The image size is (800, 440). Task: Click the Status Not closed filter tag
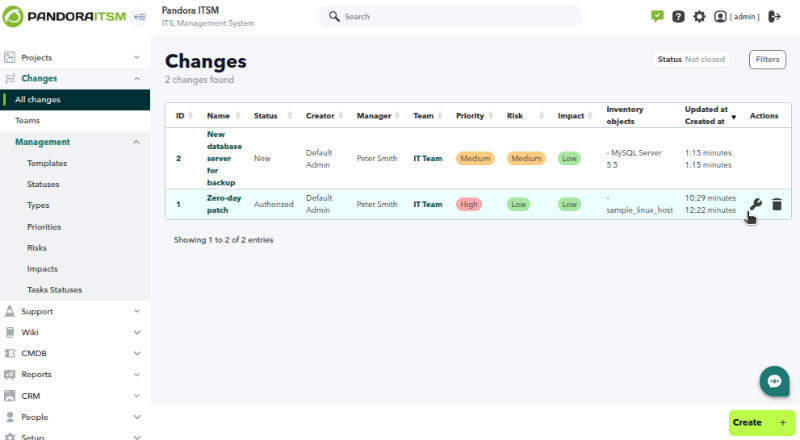pos(691,59)
